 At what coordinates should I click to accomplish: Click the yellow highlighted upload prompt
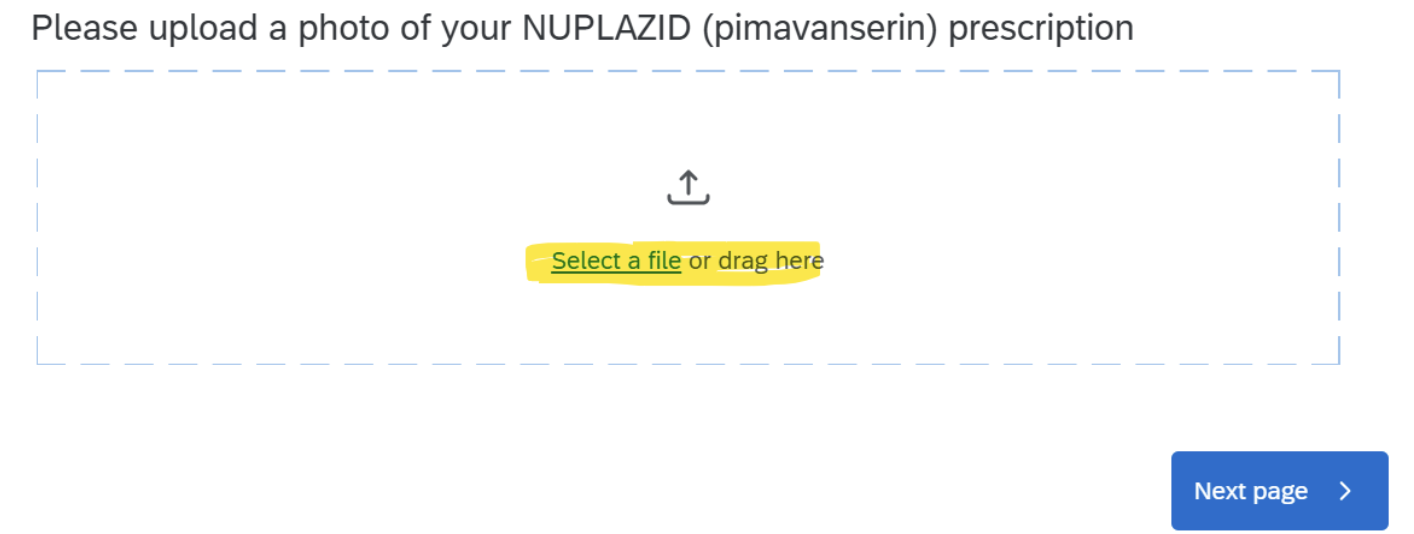tap(674, 262)
